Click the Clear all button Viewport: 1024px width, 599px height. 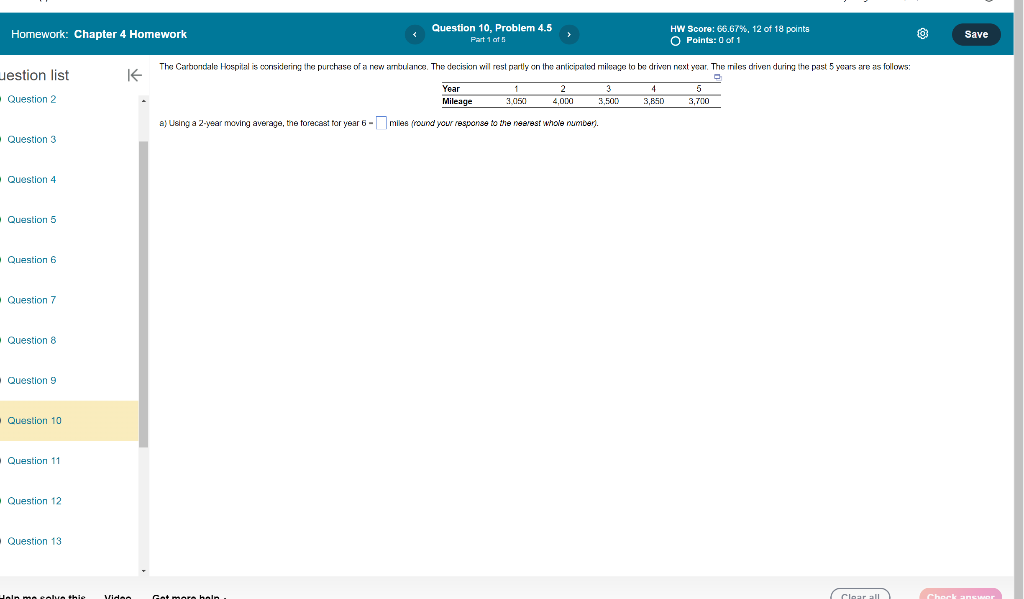(860, 594)
